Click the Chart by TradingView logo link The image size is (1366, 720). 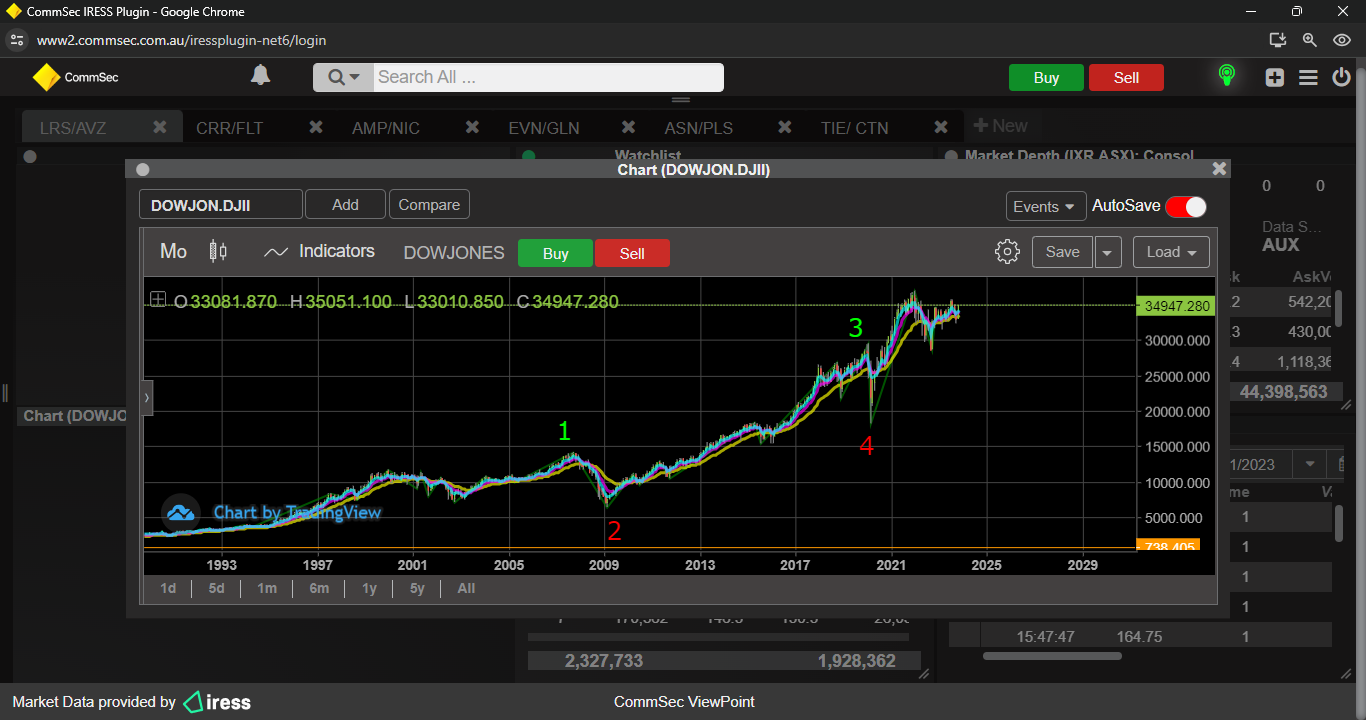tap(272, 513)
